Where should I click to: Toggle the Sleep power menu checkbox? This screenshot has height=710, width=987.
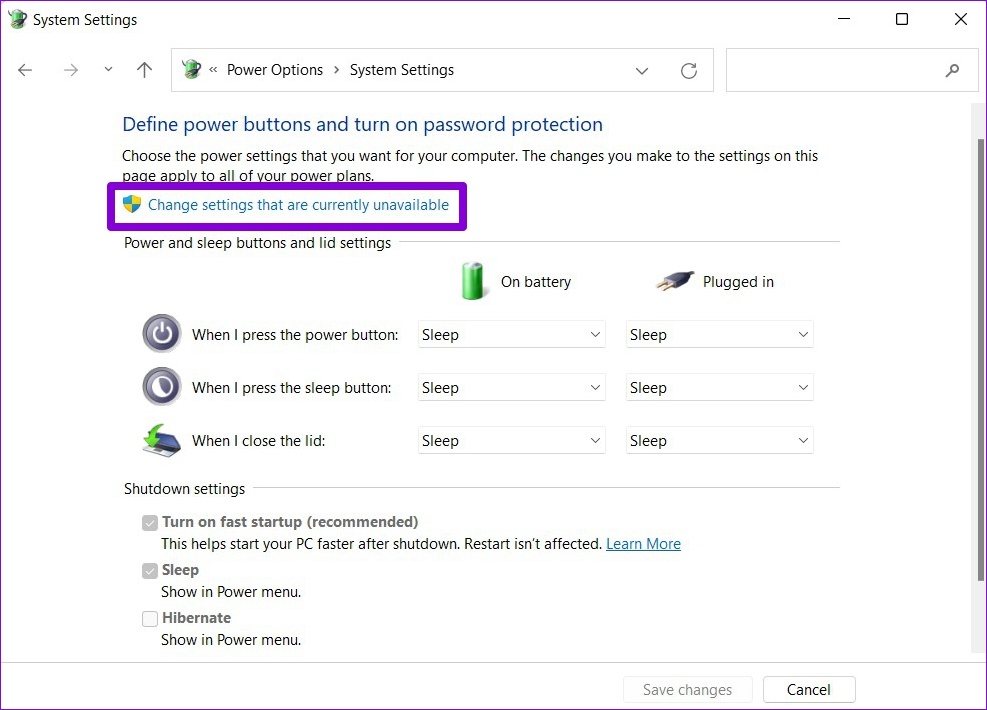click(x=150, y=570)
